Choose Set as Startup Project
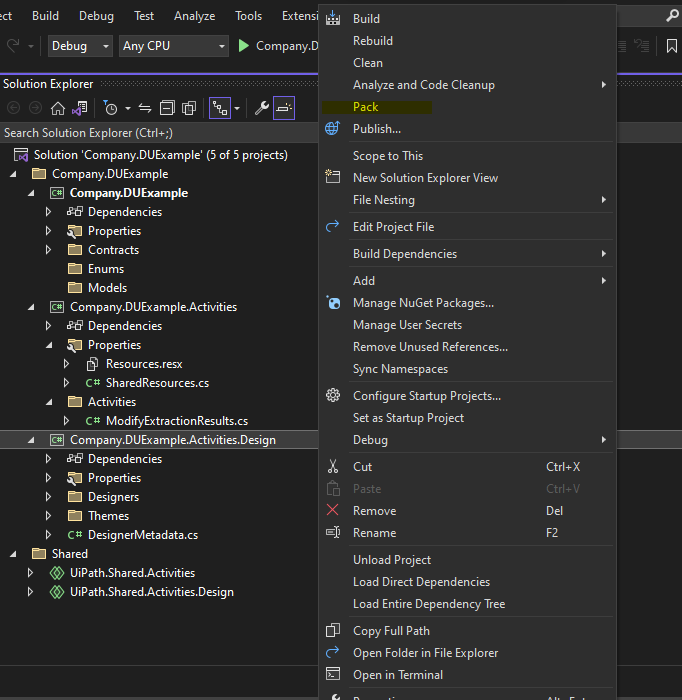Image resolution: width=682 pixels, height=700 pixels. [467, 418]
